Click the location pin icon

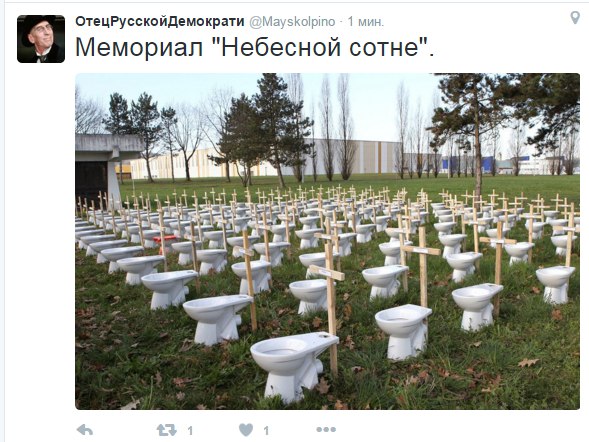click(575, 18)
